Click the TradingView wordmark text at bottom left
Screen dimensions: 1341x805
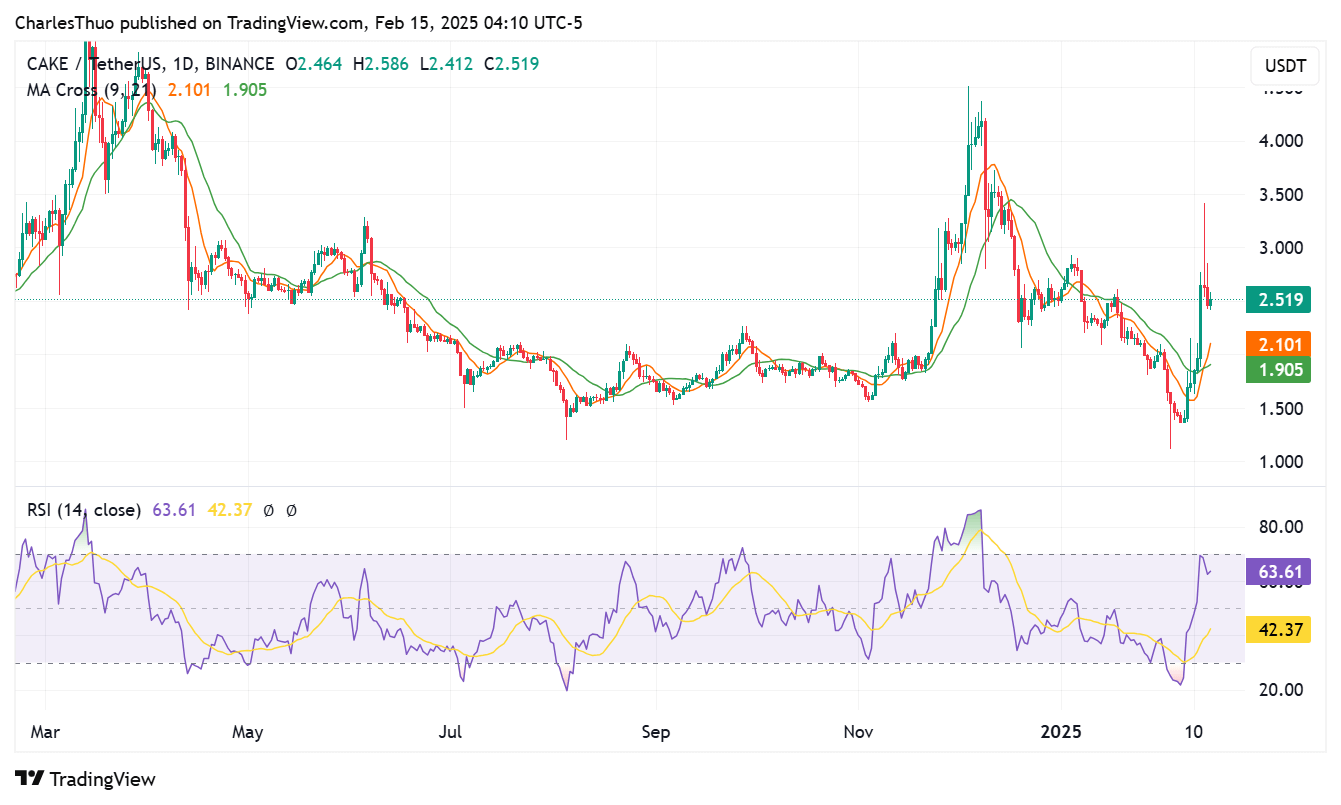point(102,780)
